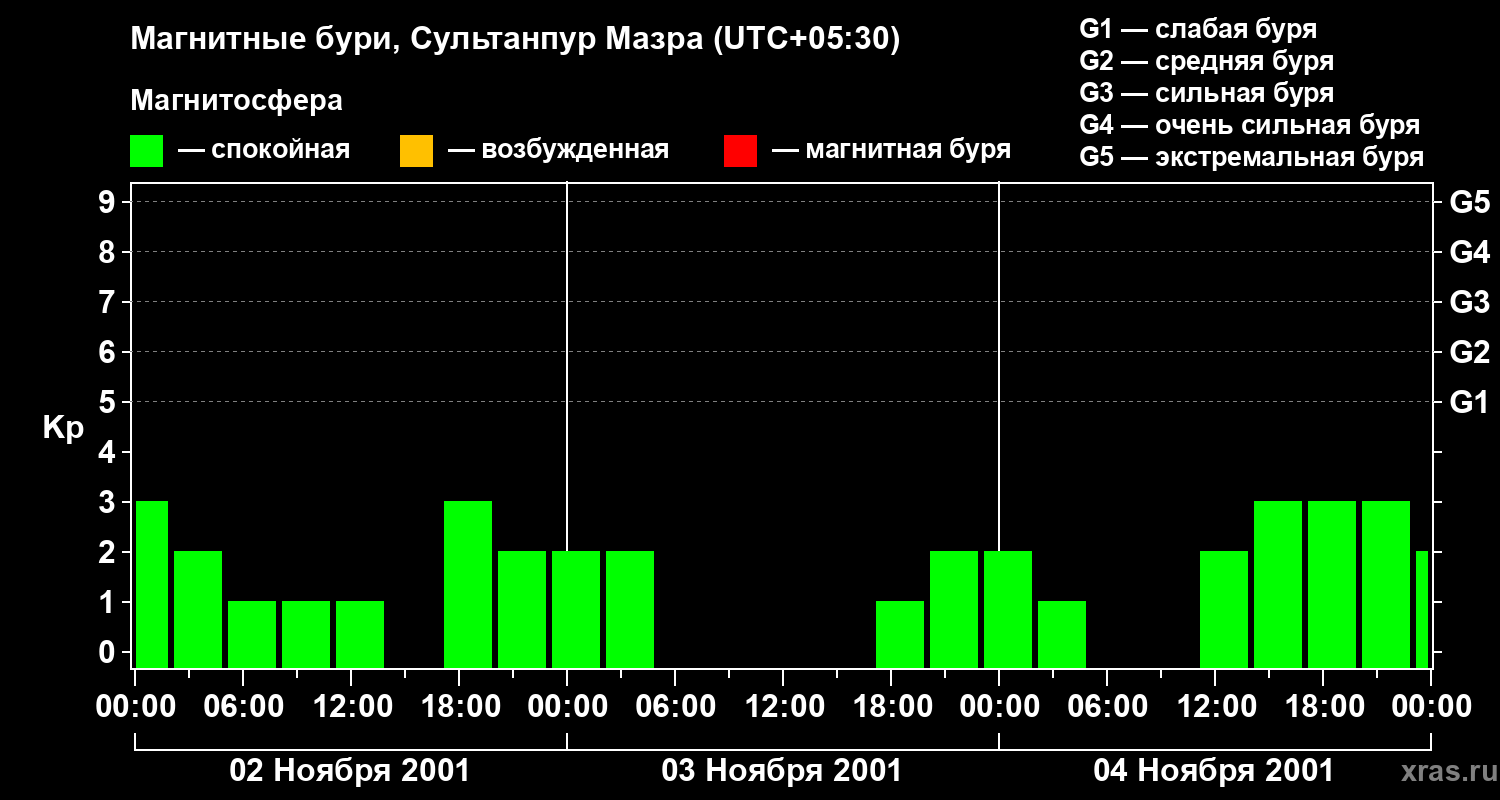
Task: Click the 'G1 — слабая буря' description line
Action: [x=1198, y=29]
